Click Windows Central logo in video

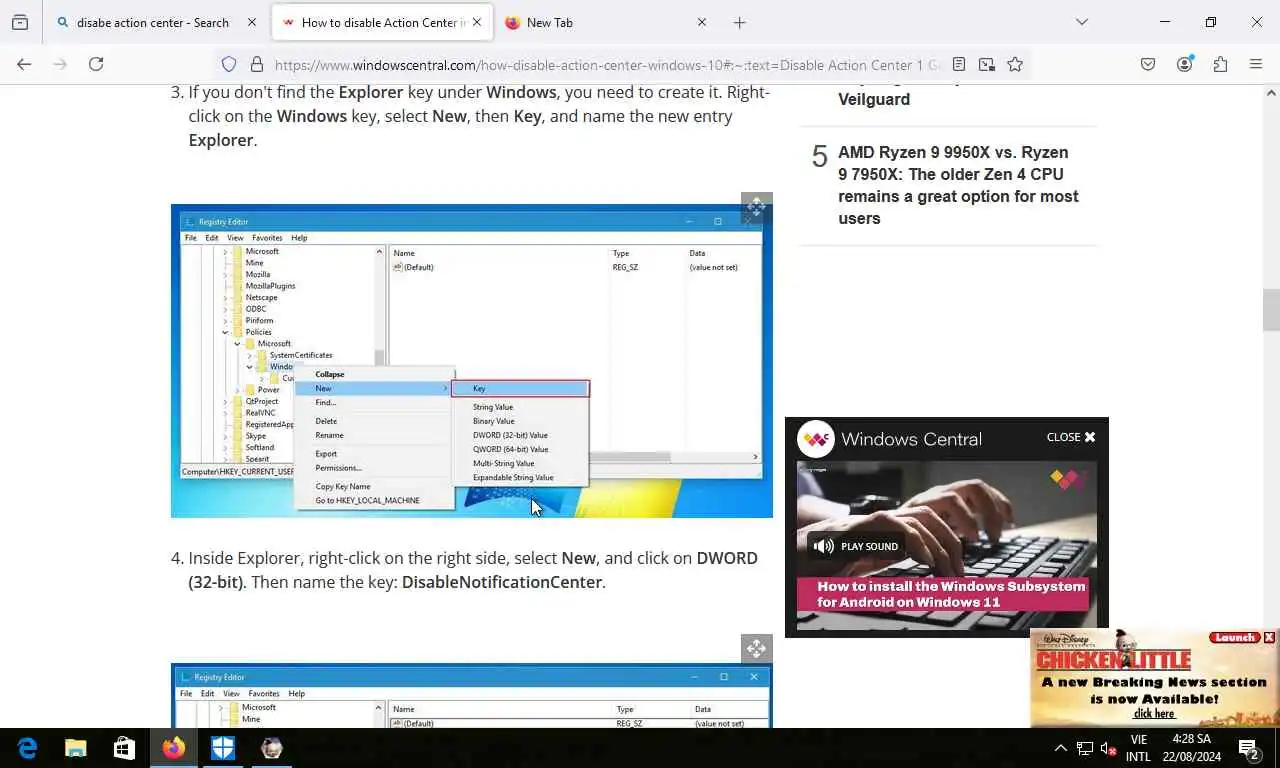[x=816, y=438]
